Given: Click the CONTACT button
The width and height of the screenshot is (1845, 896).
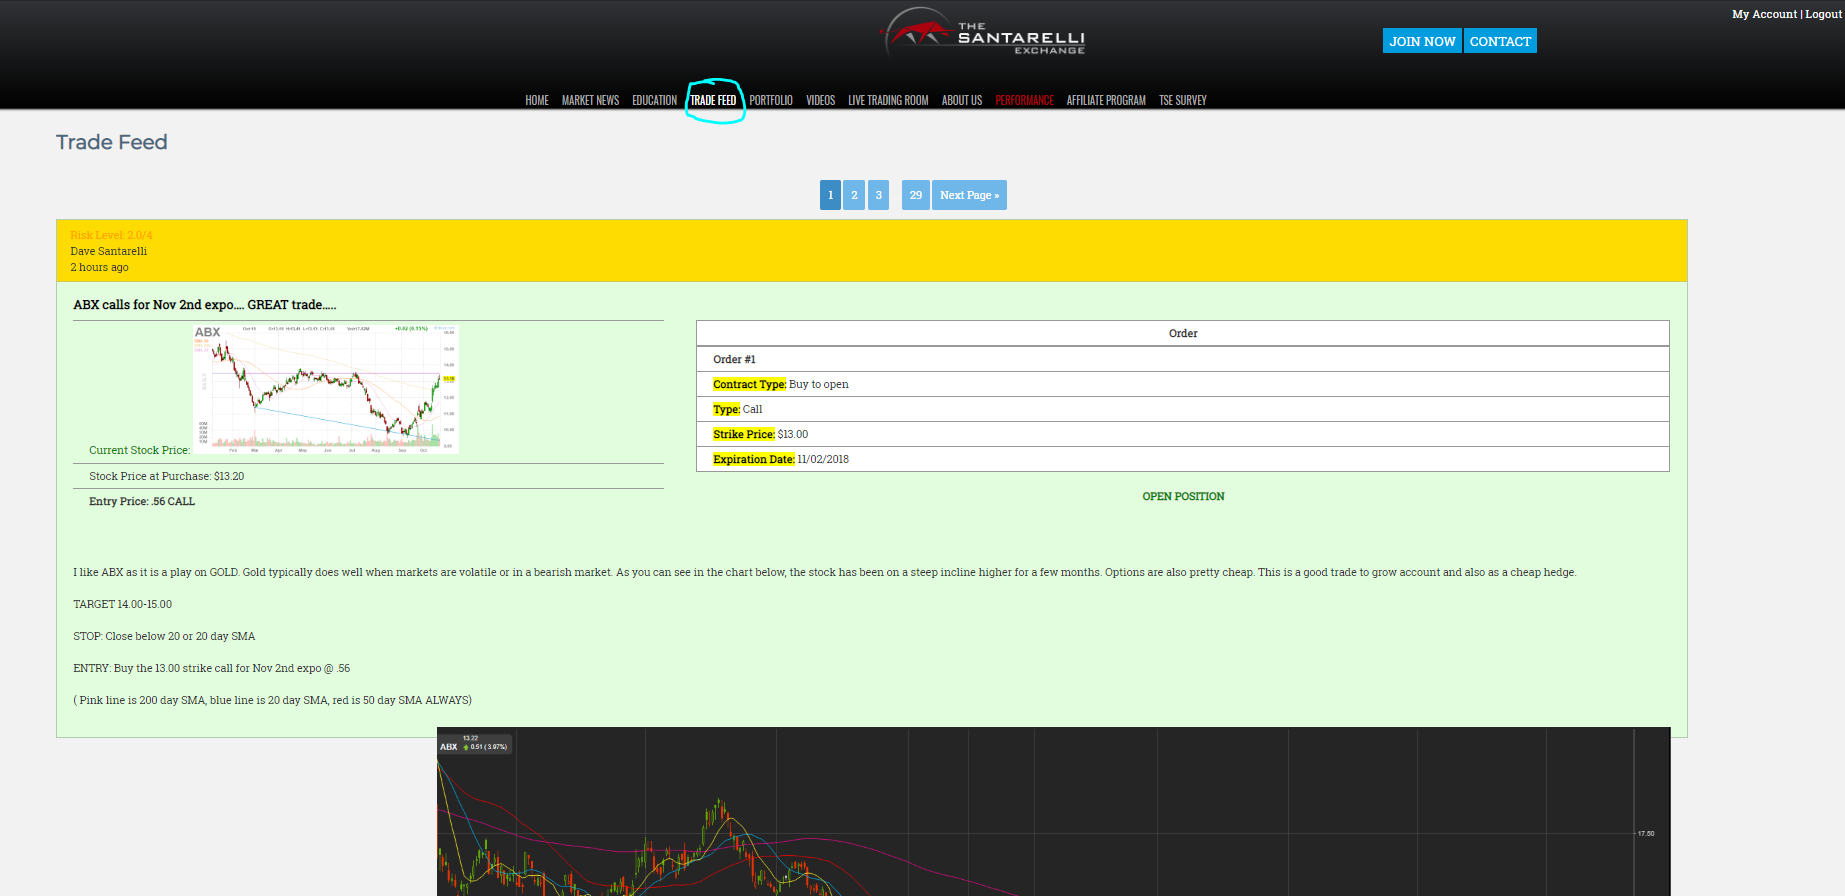Looking at the screenshot, I should (1500, 41).
